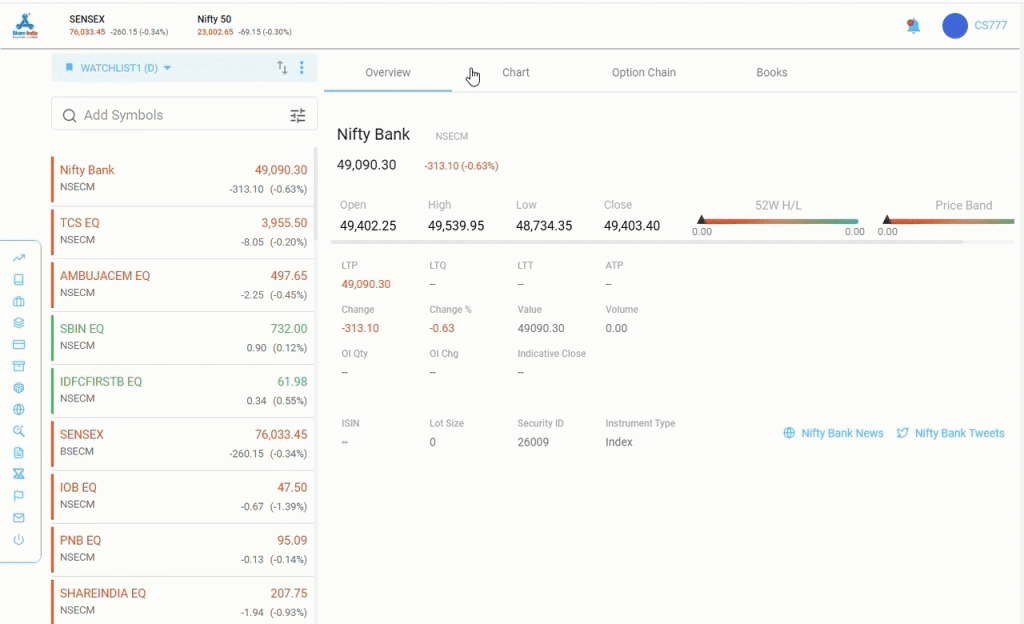Screen dimensions: 1024x624
Task: Click the Instrument Type value Index
Action: point(618,442)
